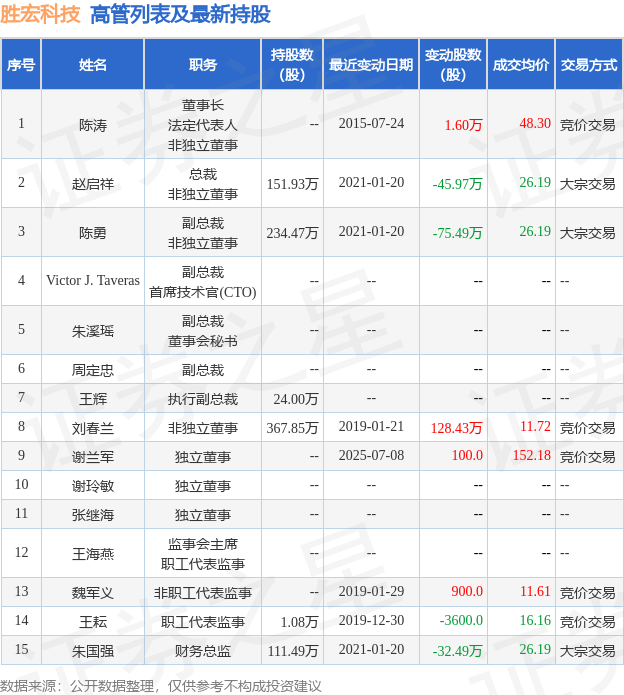Select the name 王耘

tap(93, 622)
